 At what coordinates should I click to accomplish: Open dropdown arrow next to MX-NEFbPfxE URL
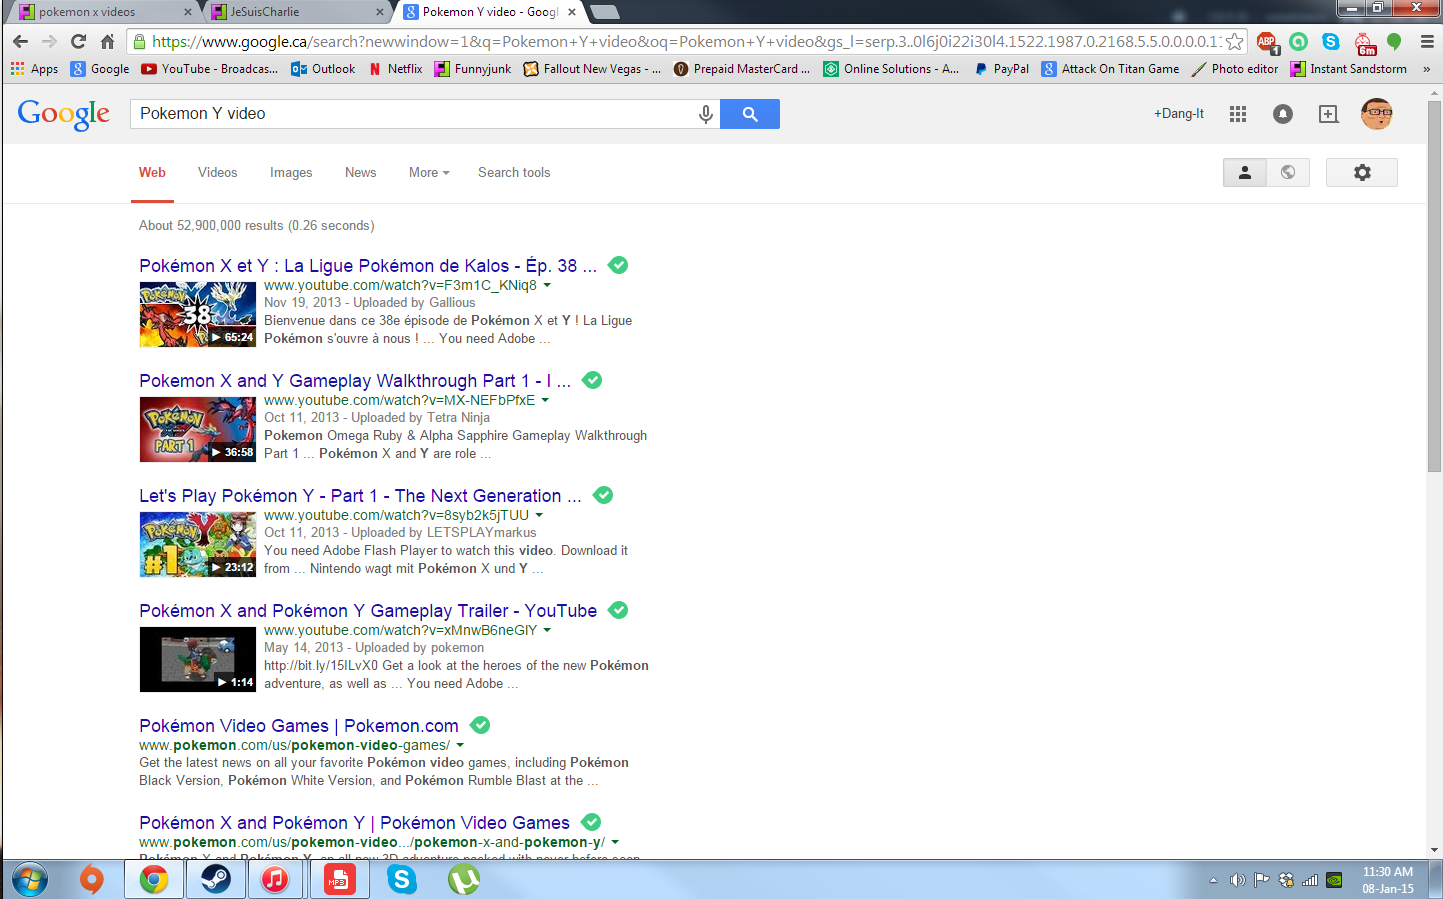pos(545,400)
